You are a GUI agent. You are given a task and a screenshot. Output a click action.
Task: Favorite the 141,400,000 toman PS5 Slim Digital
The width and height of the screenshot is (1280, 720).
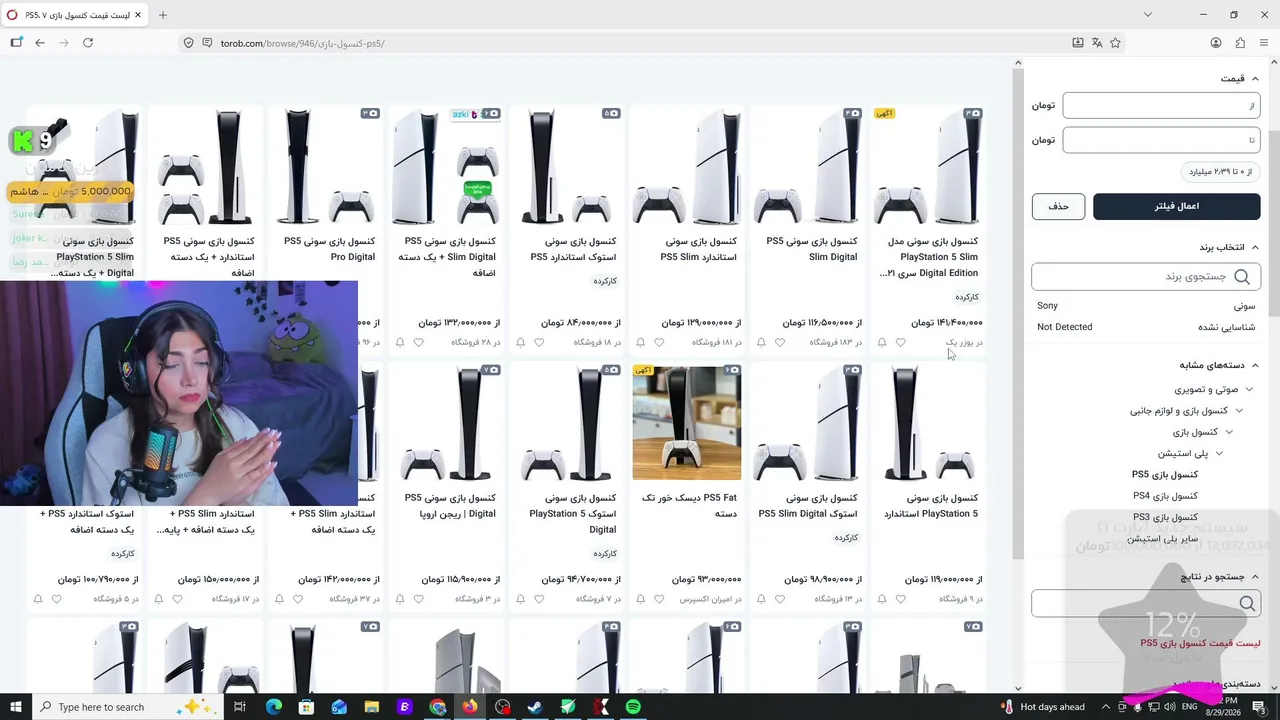901,342
